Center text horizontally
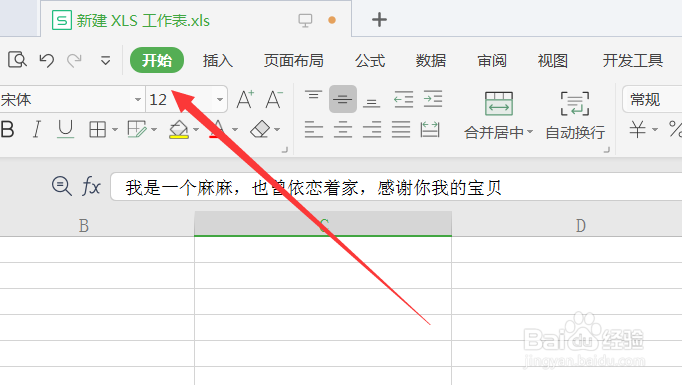Image resolution: width=682 pixels, height=385 pixels. (343, 130)
